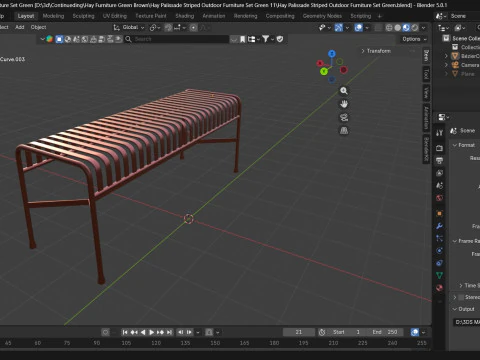Click the asset Search input field

point(177,39)
